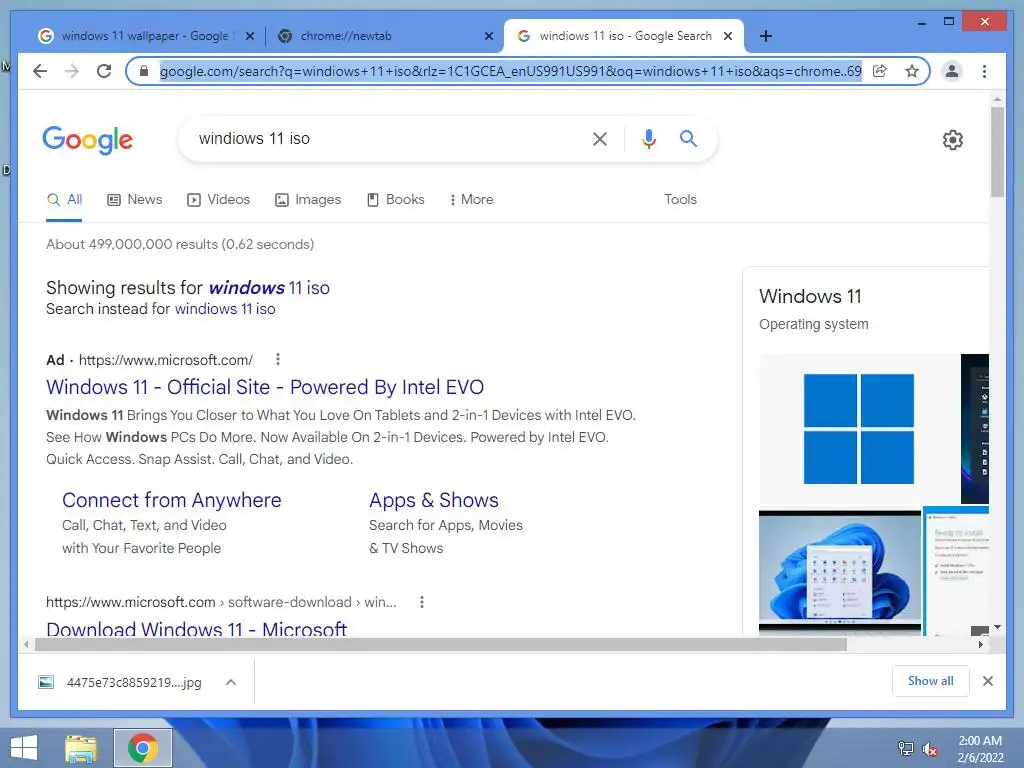Screen dimensions: 1024x768
Task: Click the network tray icon
Action: coord(906,748)
